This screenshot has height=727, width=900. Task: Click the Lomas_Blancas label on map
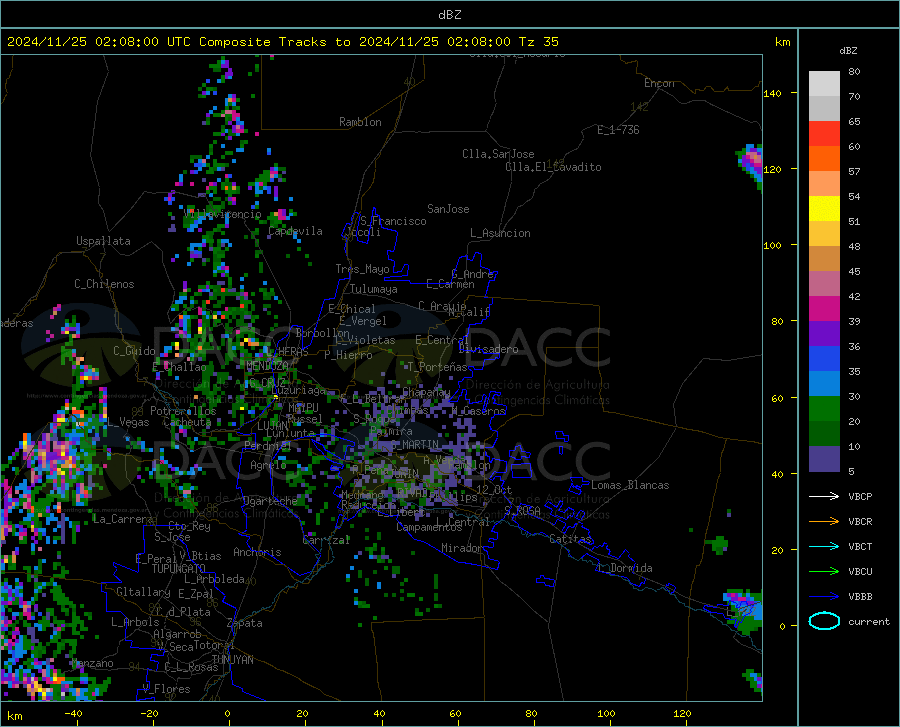coord(630,485)
